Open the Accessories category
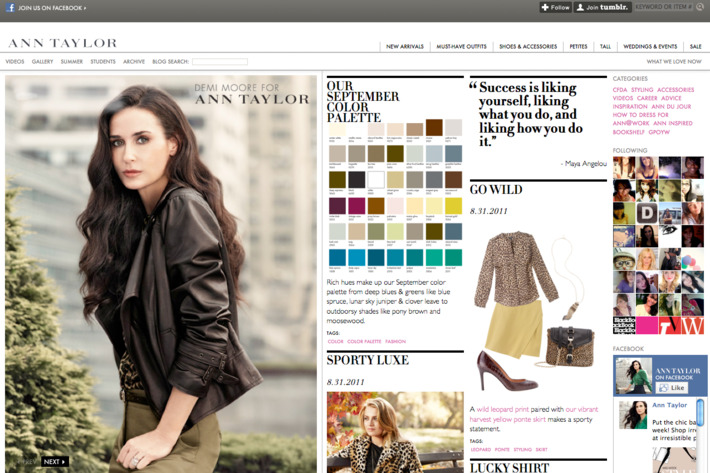 click(x=676, y=90)
